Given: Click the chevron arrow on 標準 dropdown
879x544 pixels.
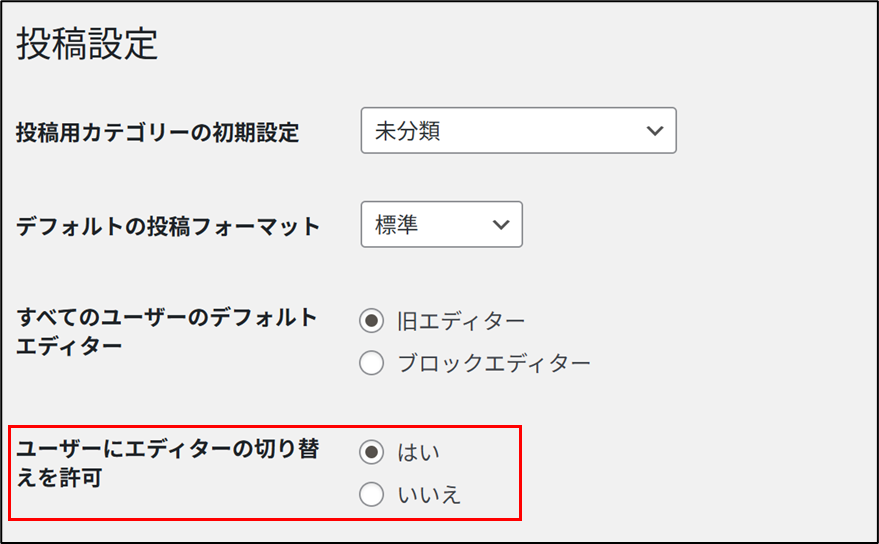Looking at the screenshot, I should (501, 225).
